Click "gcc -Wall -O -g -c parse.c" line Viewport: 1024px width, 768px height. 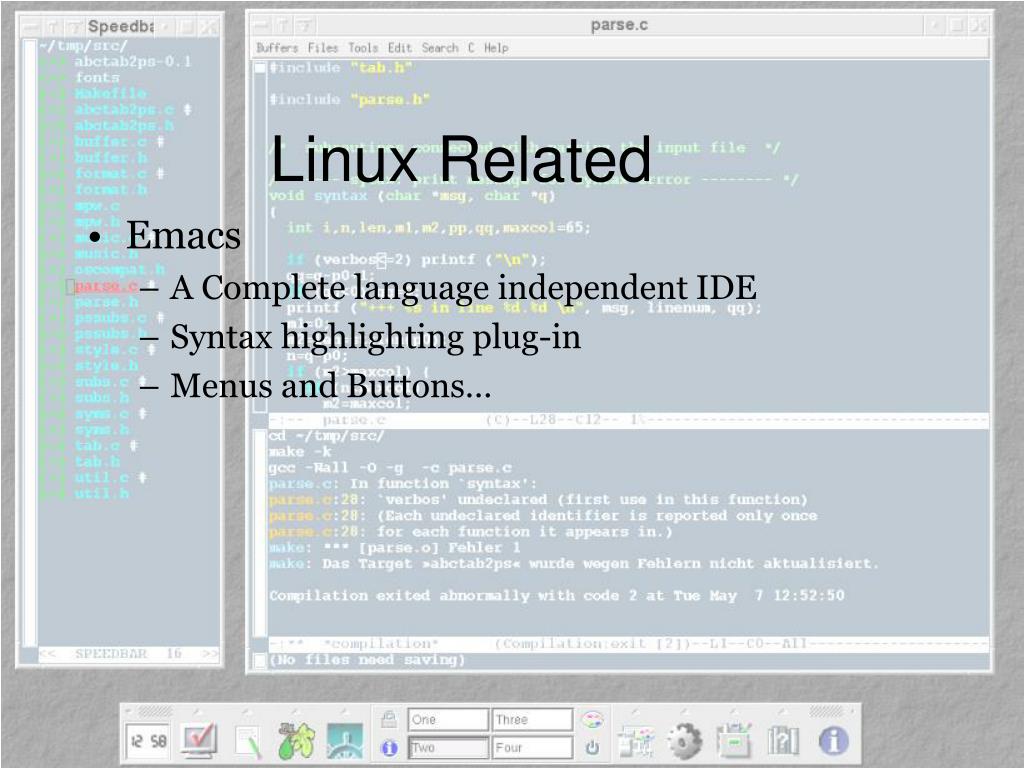390,468
